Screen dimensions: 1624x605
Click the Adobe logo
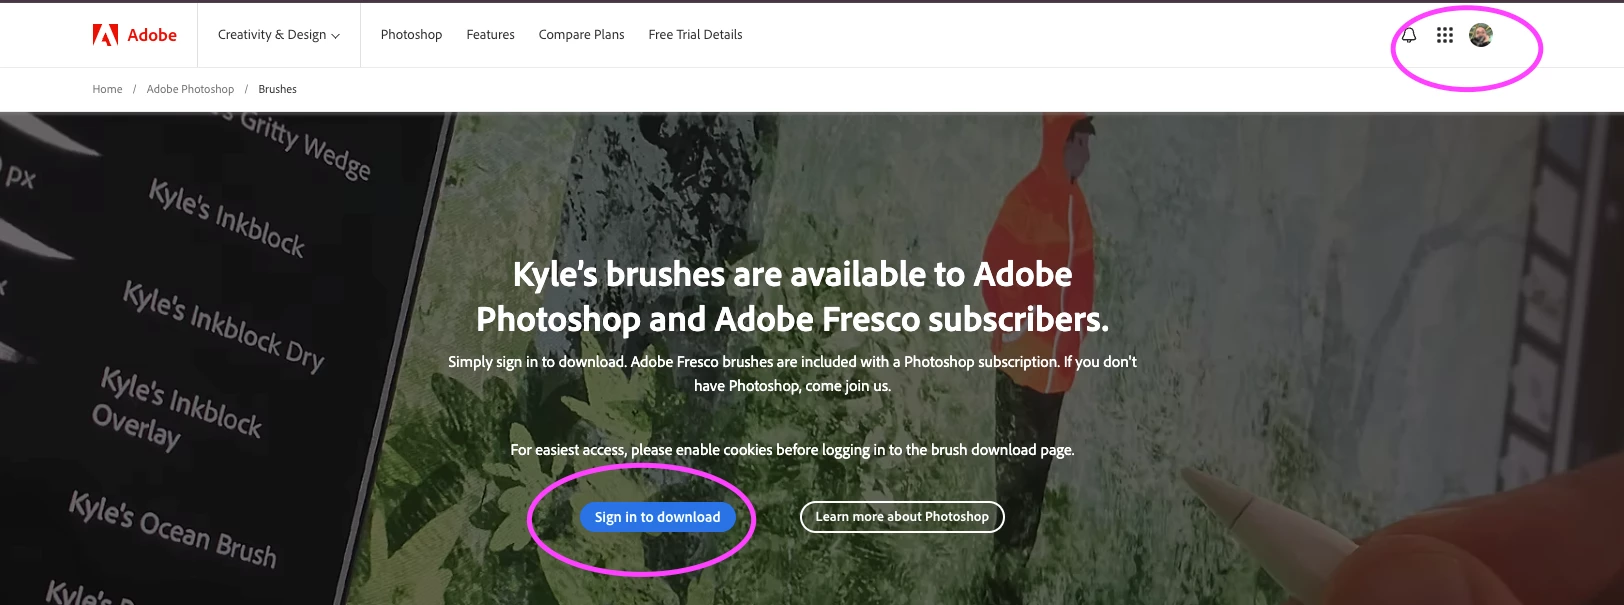point(134,35)
